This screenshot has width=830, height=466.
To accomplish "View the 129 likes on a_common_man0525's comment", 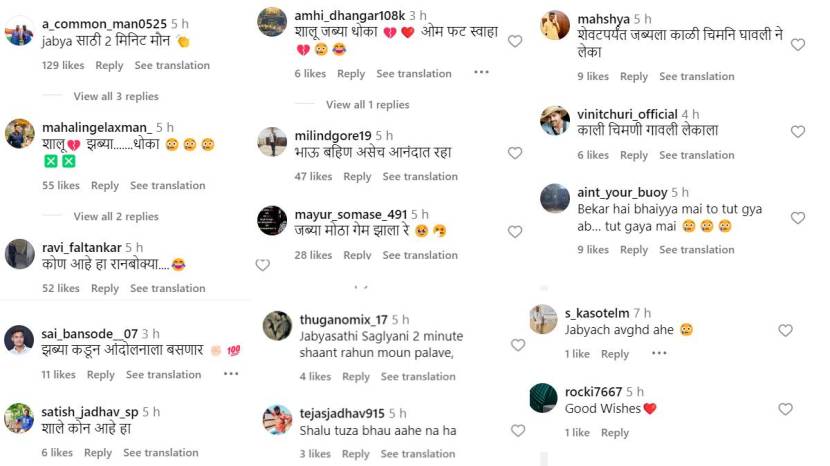I will coord(62,65).
